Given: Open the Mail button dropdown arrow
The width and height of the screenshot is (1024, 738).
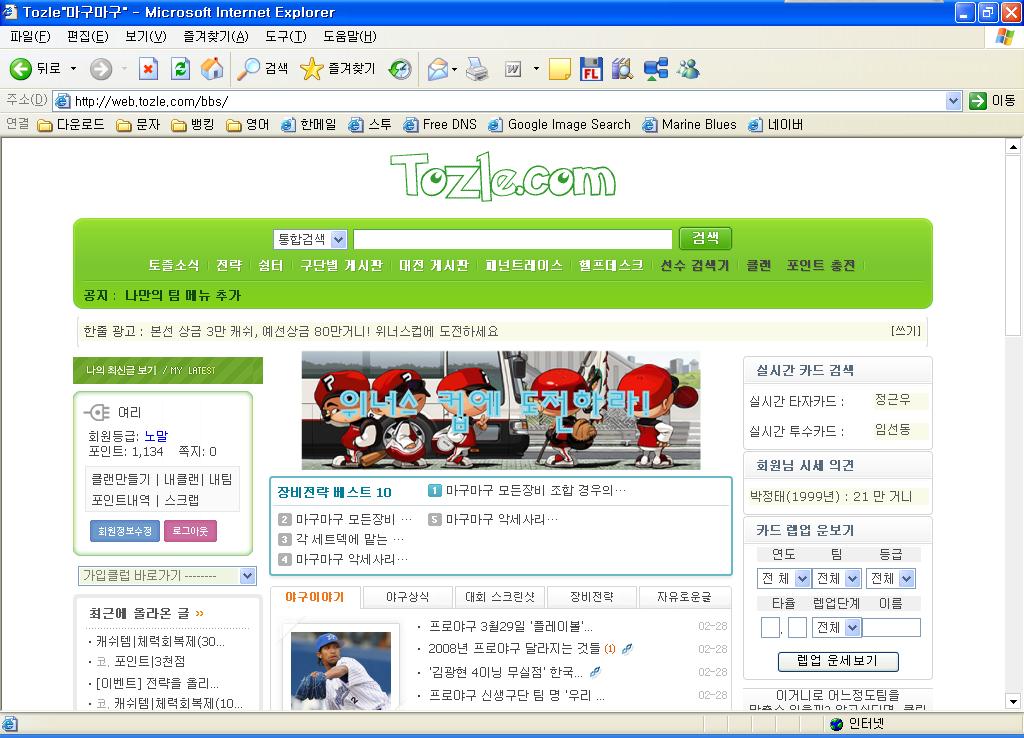Looking at the screenshot, I should [x=454, y=69].
